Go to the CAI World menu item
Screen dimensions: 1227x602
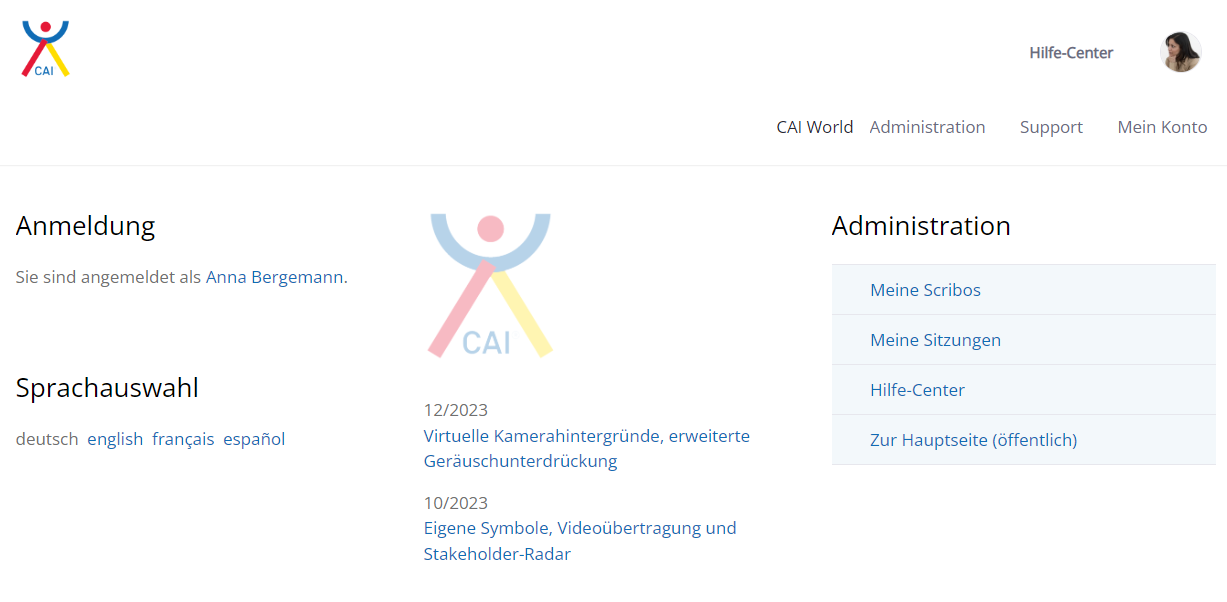(x=815, y=127)
